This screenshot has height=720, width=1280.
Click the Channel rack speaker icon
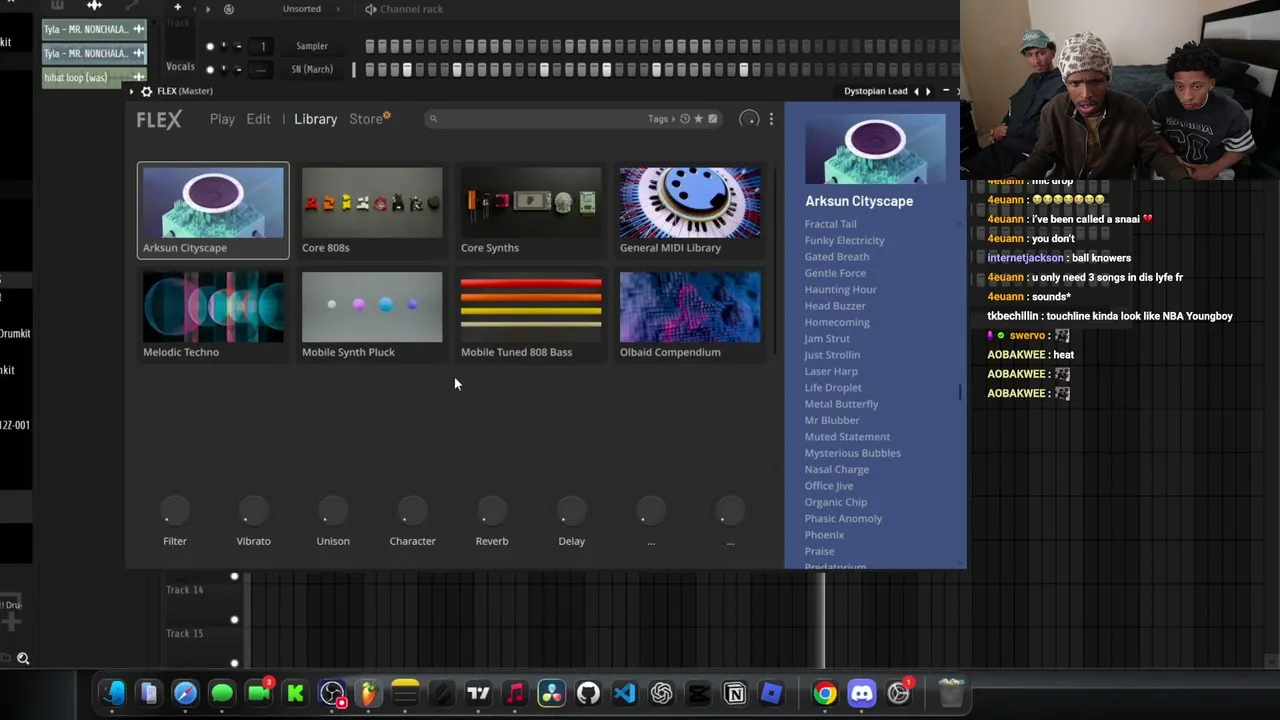[371, 9]
